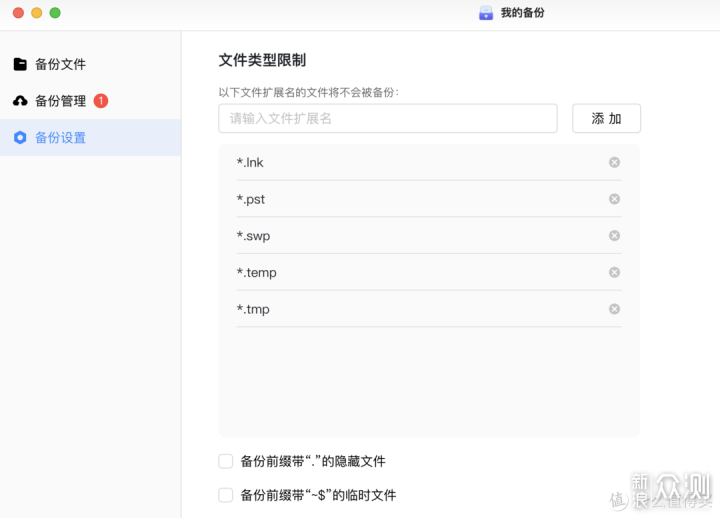Viewport: 720px width, 518px height.
Task: Focus the file extension input field
Action: pyautogui.click(x=388, y=118)
